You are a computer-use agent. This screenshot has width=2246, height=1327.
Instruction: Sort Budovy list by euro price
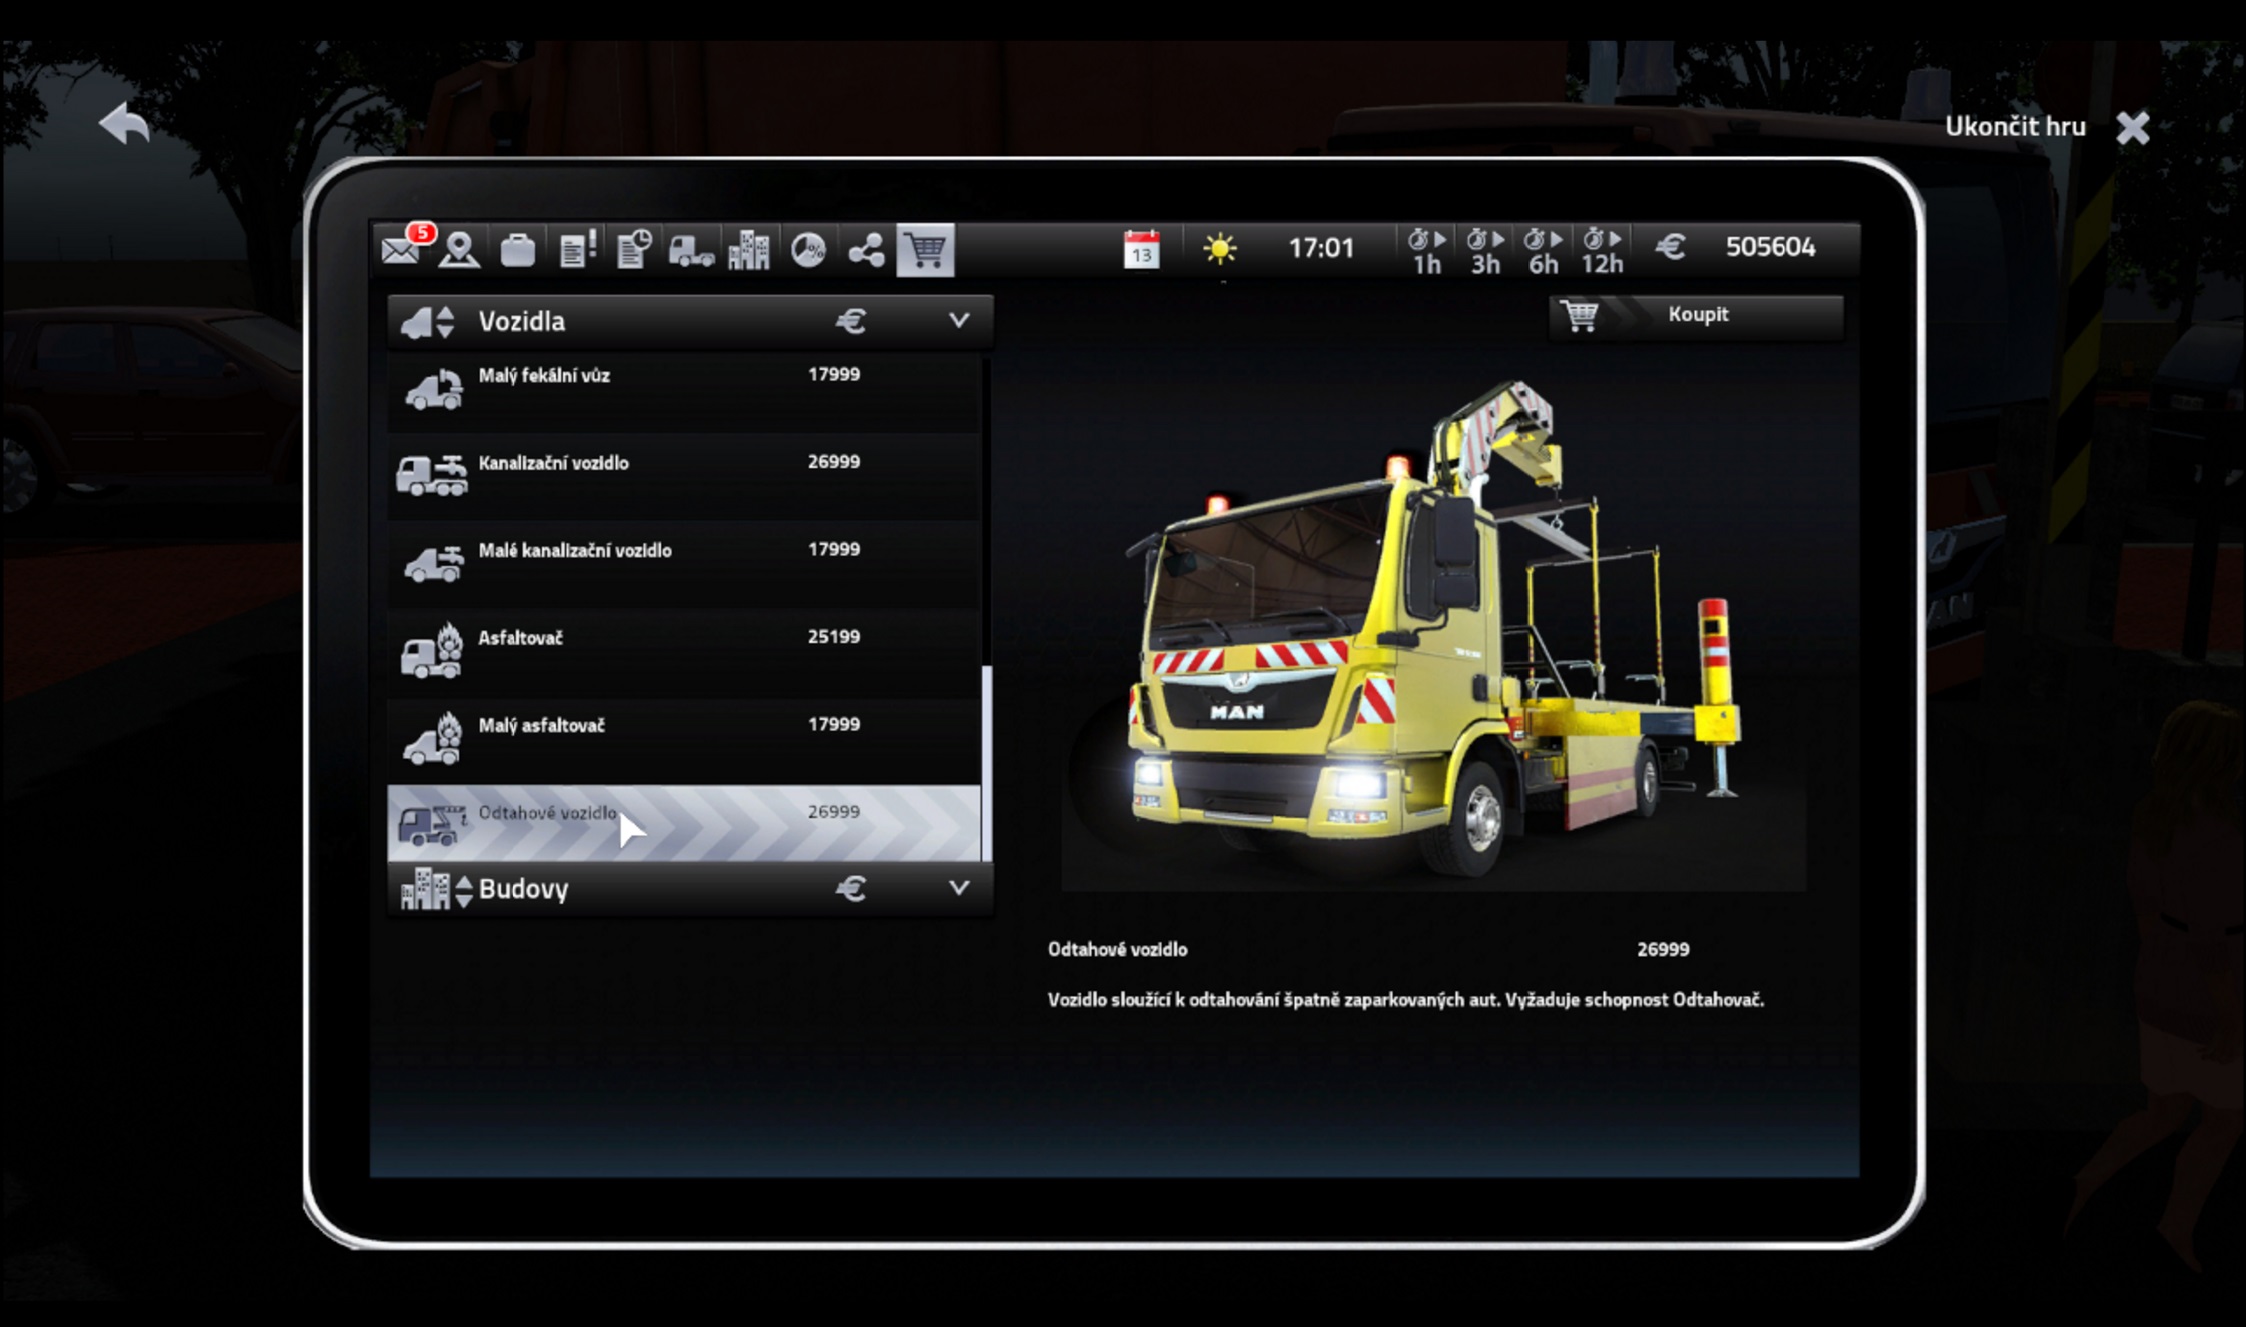[x=850, y=888]
